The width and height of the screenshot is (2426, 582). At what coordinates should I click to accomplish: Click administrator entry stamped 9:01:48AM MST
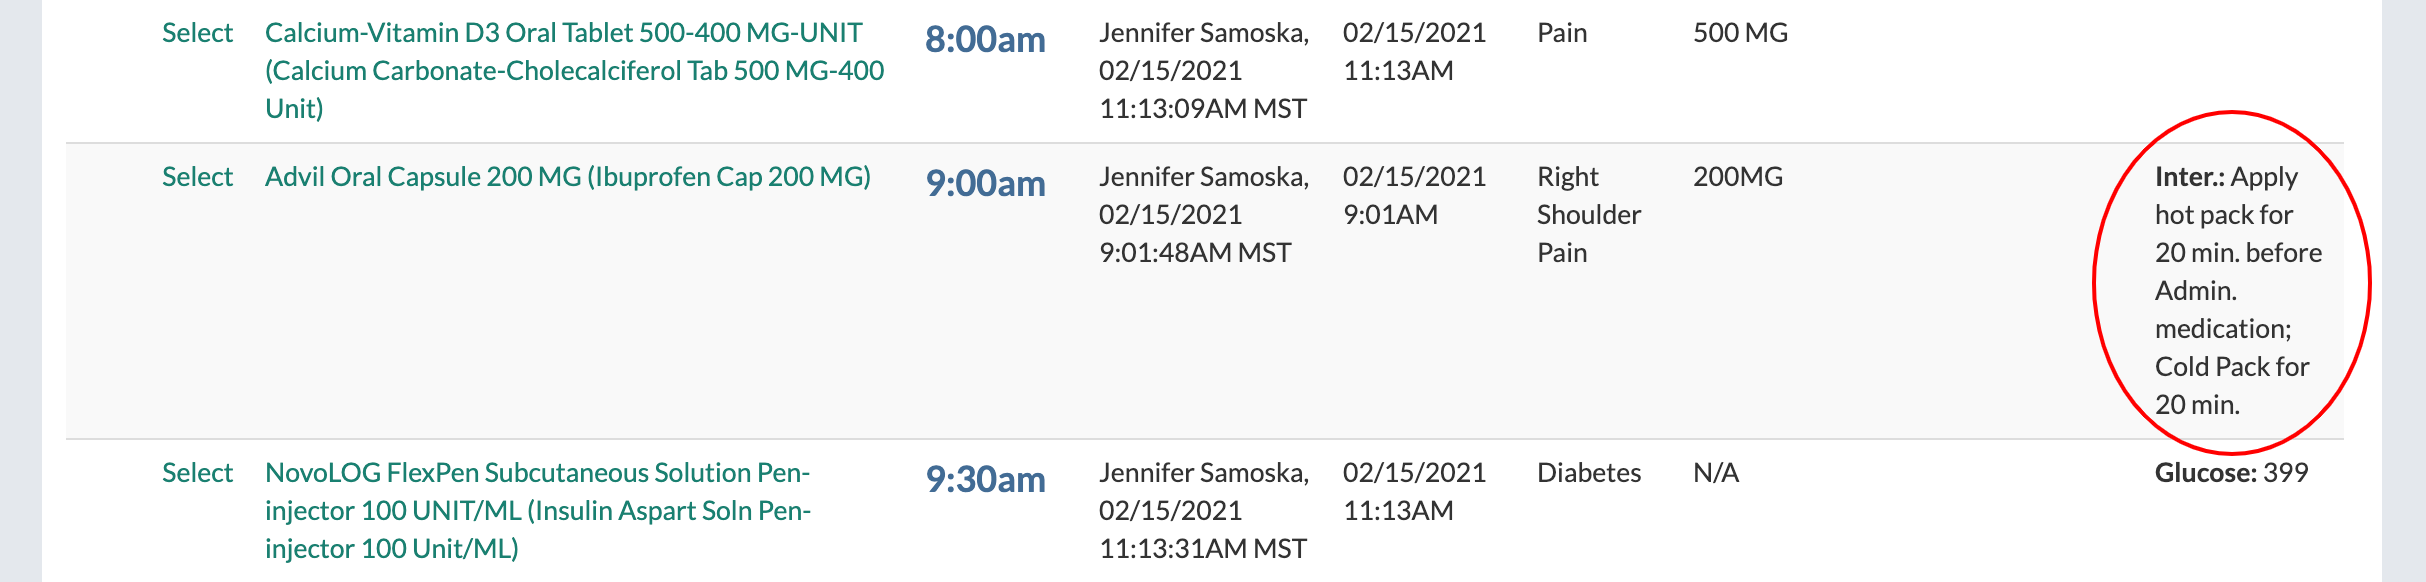(x=1203, y=215)
